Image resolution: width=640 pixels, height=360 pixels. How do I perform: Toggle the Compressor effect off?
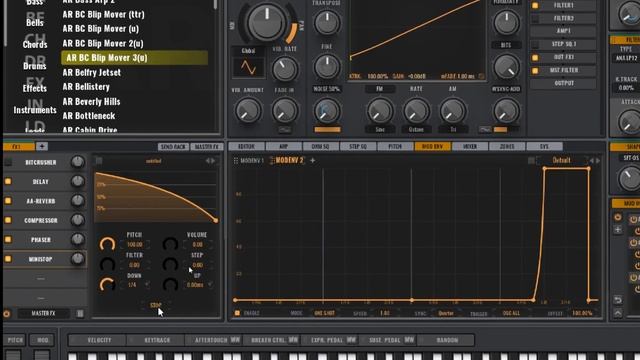pos(8,220)
